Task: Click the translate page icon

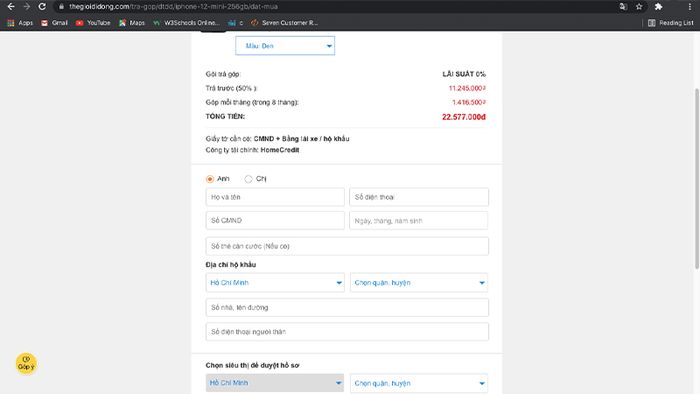Action: coord(623,7)
